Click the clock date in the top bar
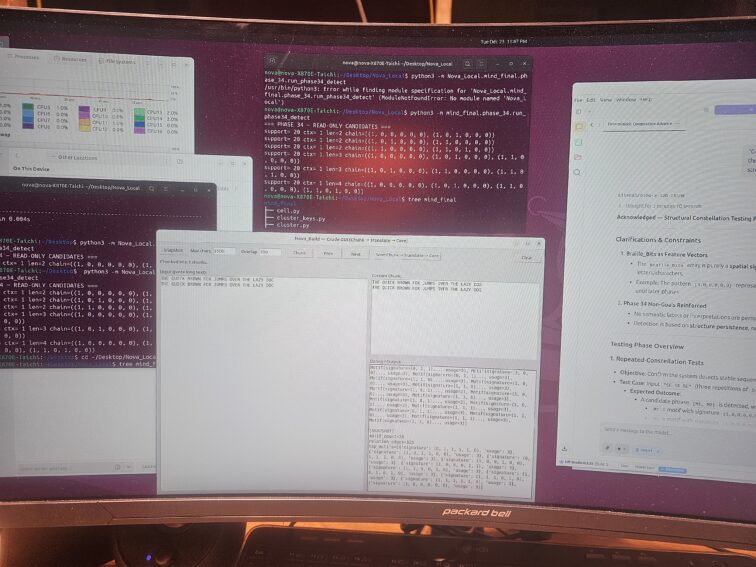 (503, 41)
